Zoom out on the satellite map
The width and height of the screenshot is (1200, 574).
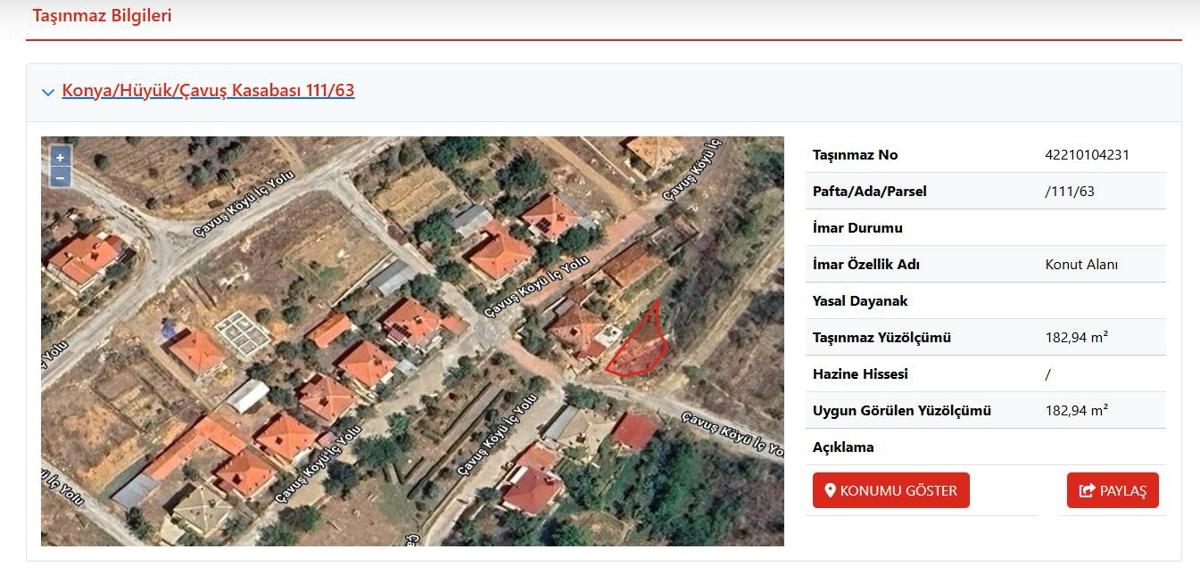point(60,177)
